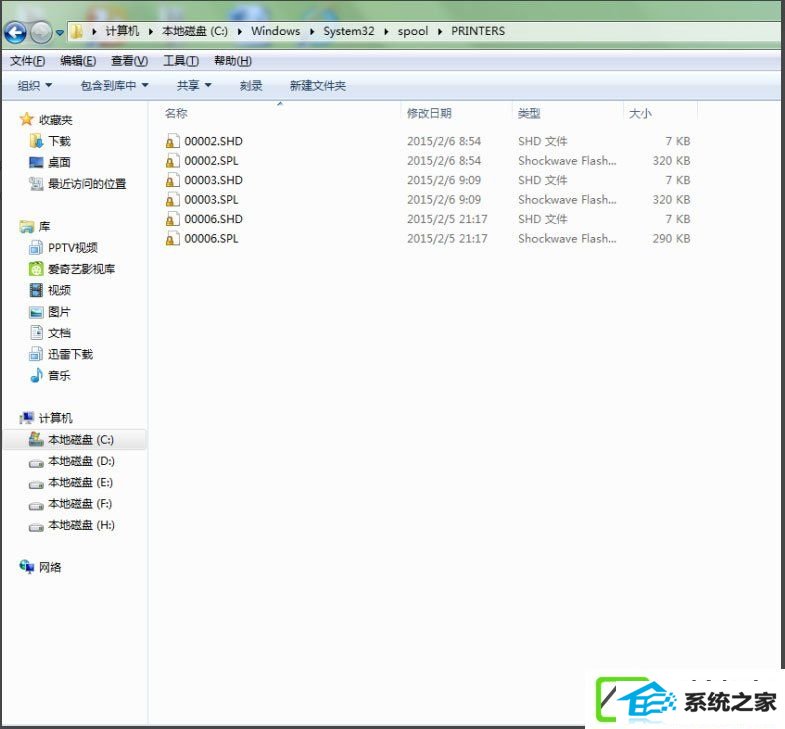
Task: Click the 收藏夹 star icon
Action: (27, 119)
